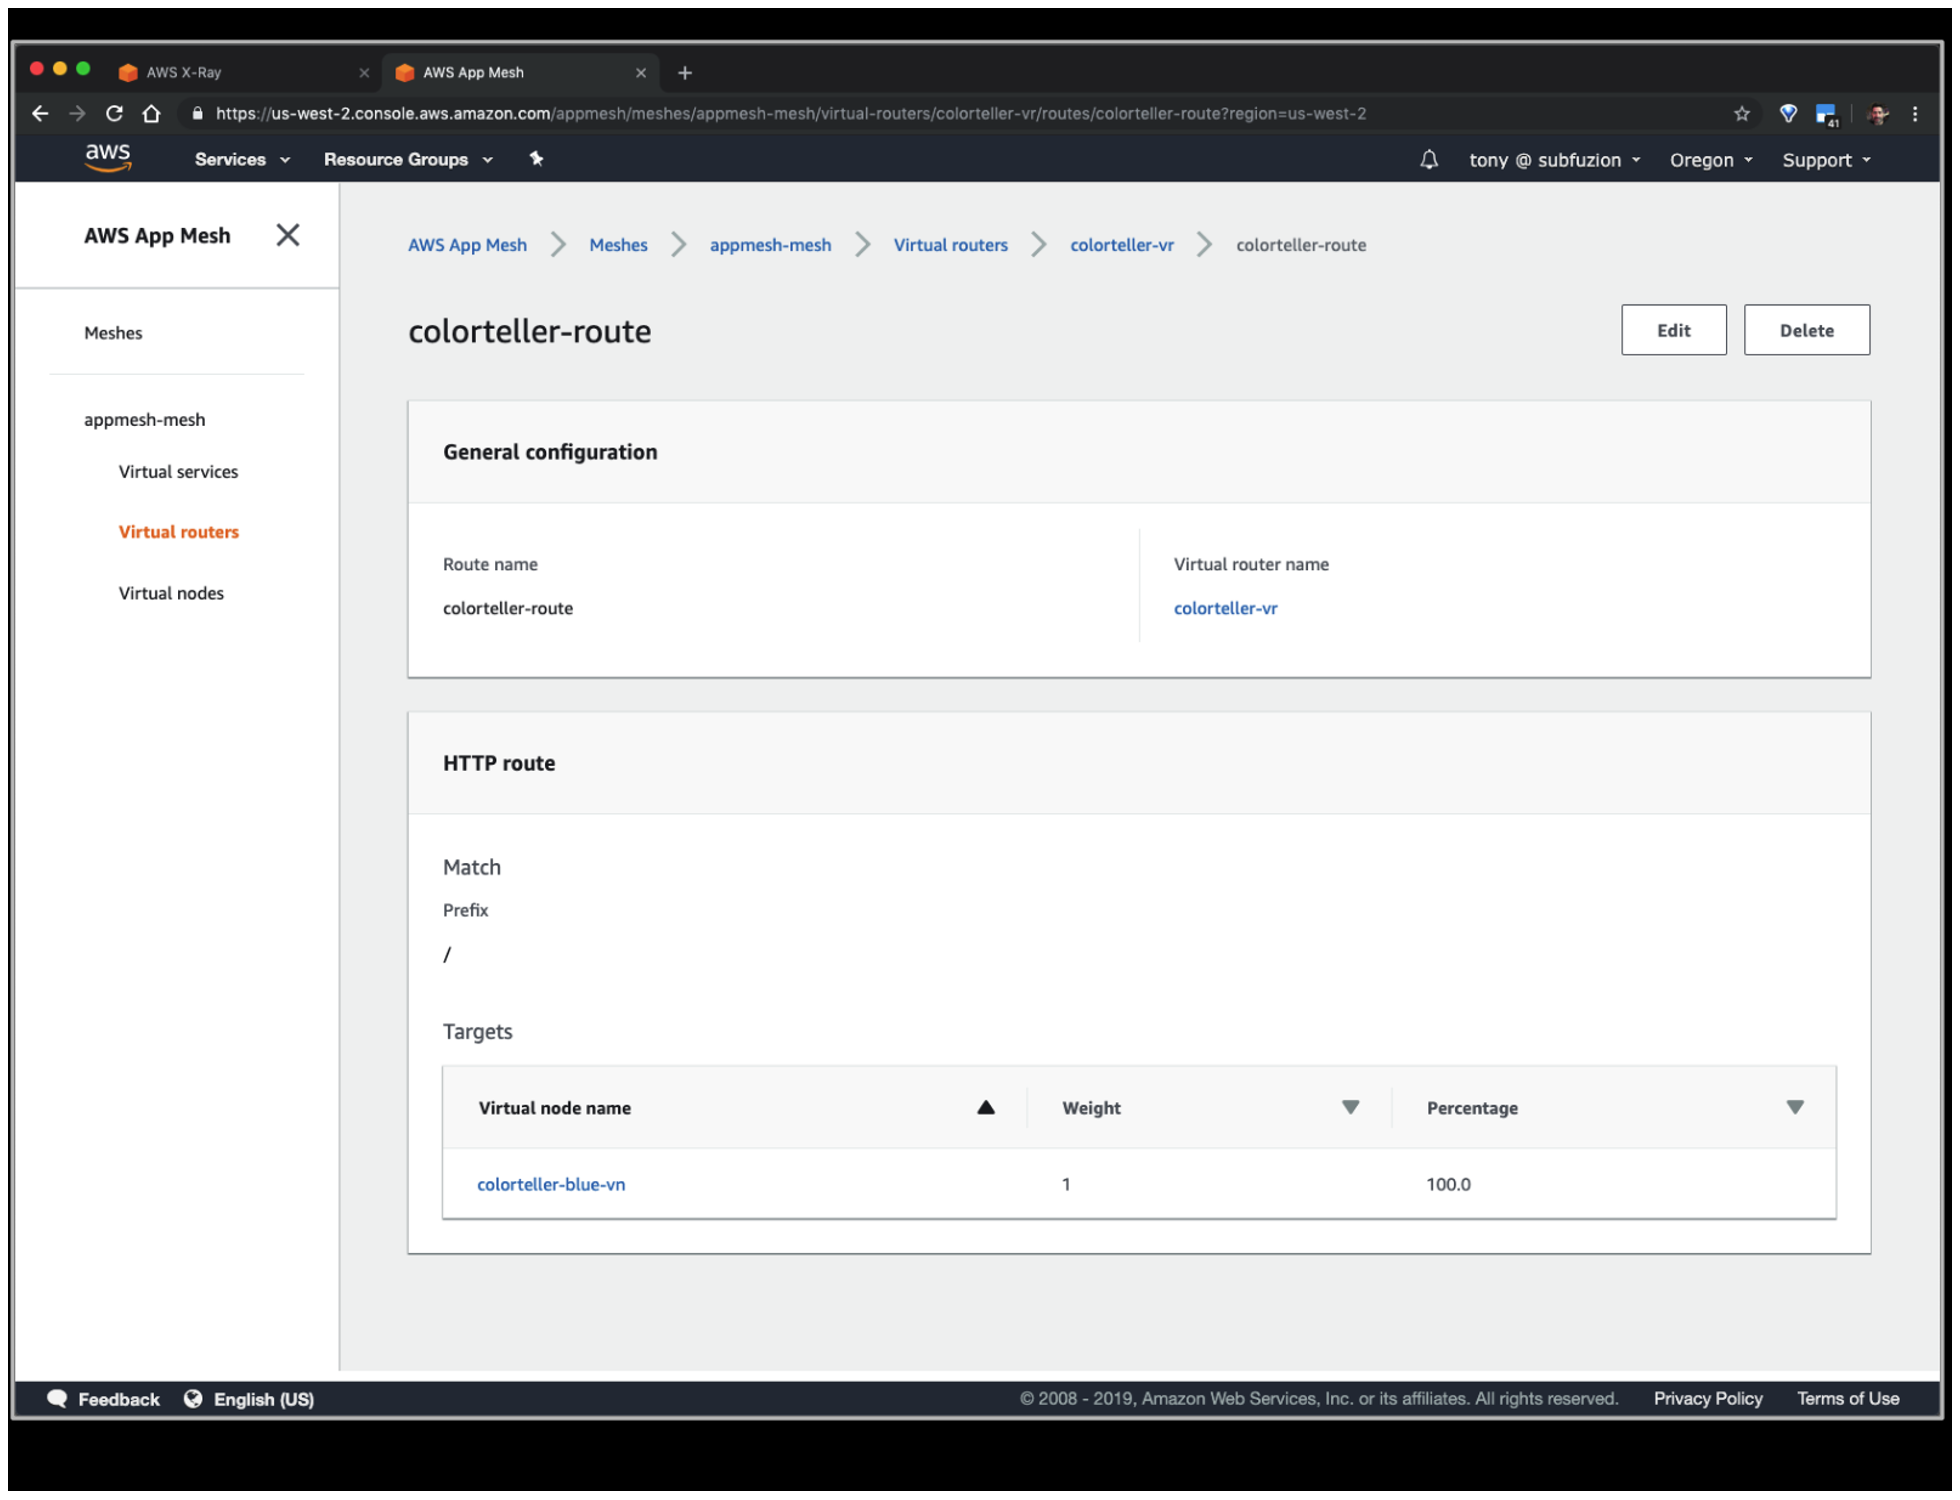Select Virtual nodes in sidebar
This screenshot has width=1960, height=1500.
click(171, 593)
